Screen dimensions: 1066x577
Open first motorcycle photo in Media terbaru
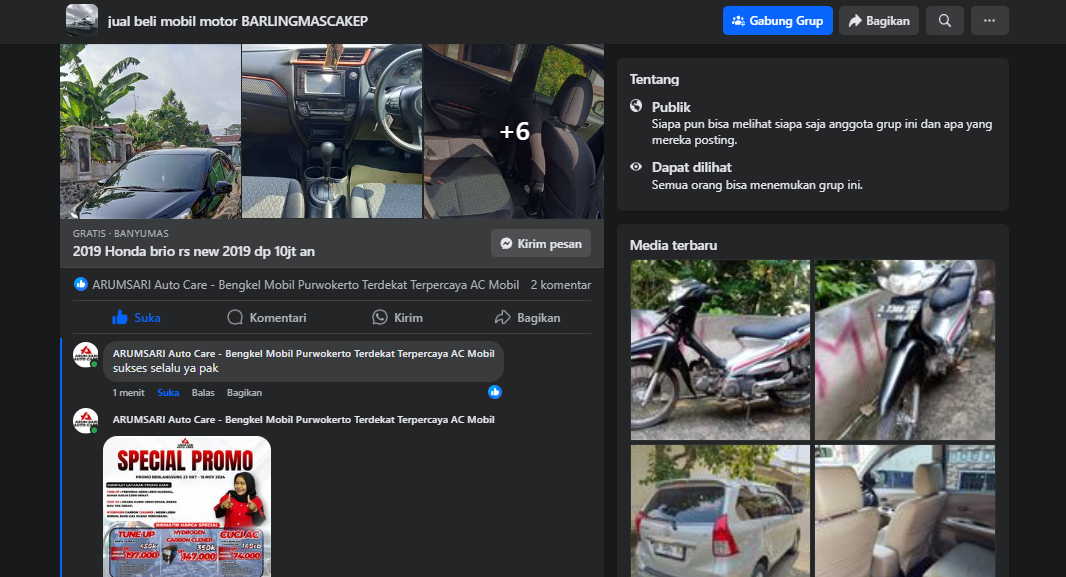pos(720,350)
